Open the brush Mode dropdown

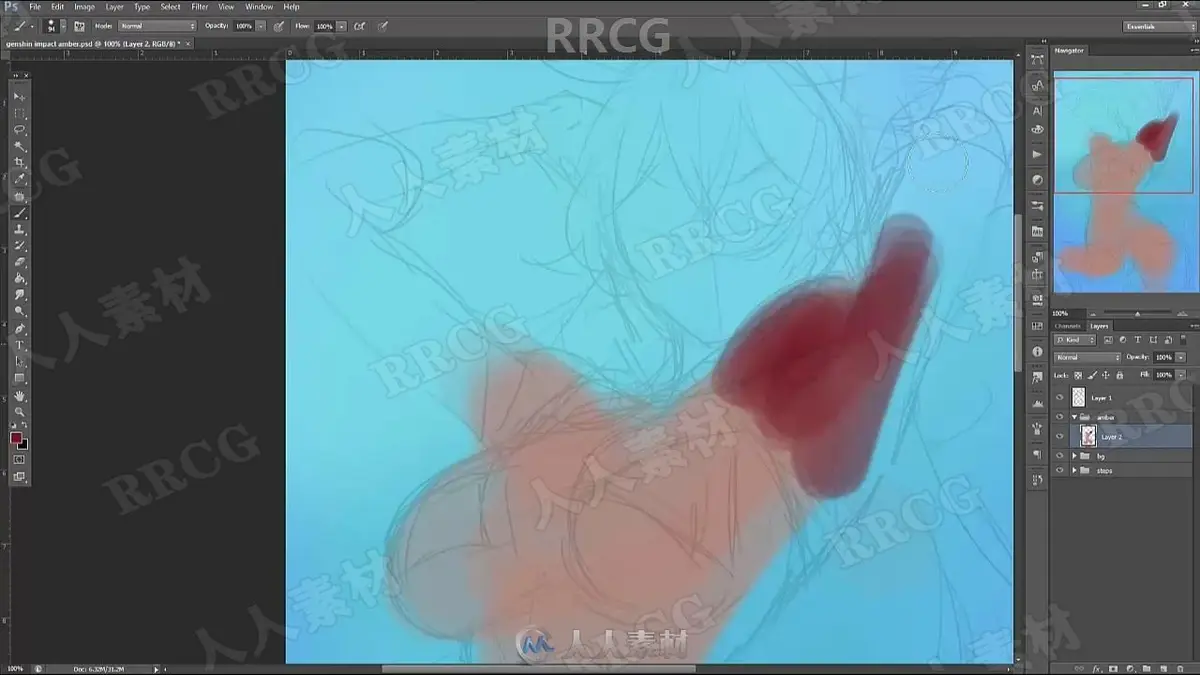point(157,26)
